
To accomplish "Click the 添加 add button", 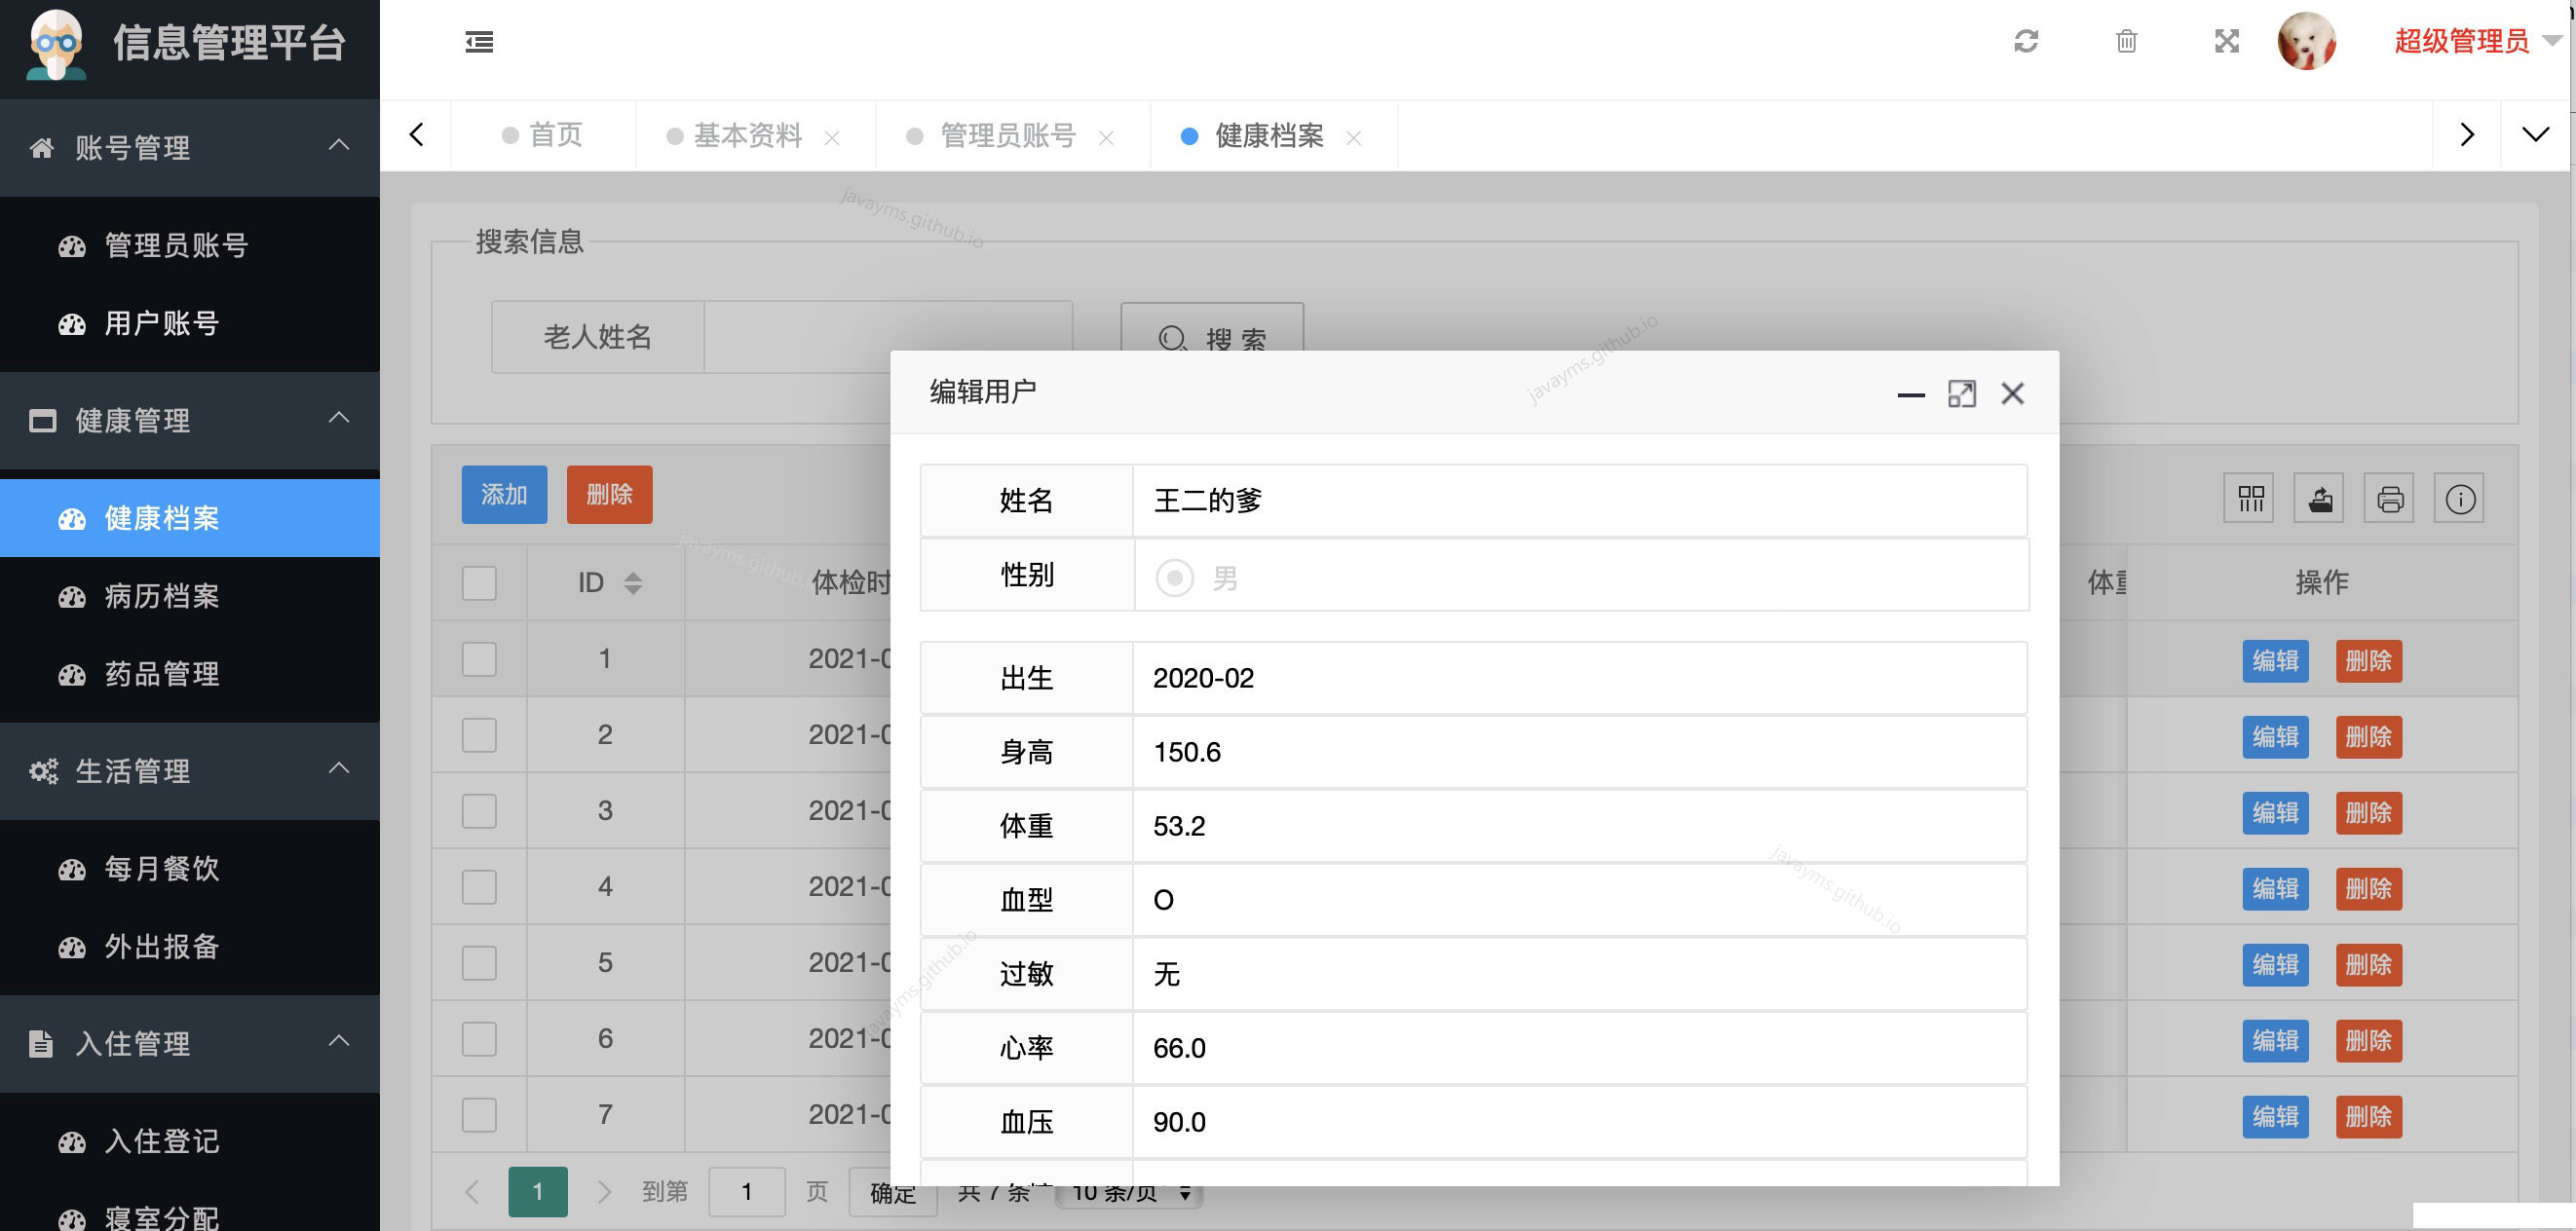I will 504,494.
